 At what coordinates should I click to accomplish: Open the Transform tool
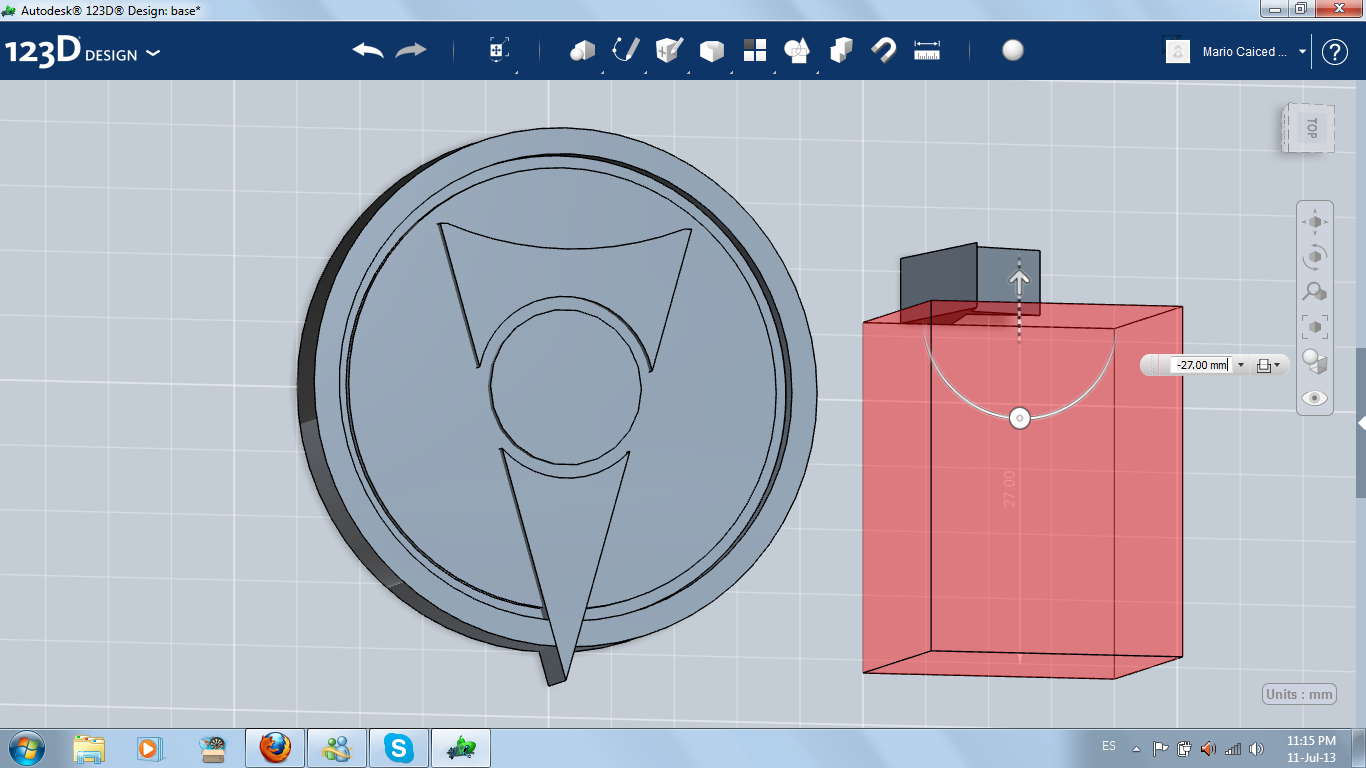[499, 50]
